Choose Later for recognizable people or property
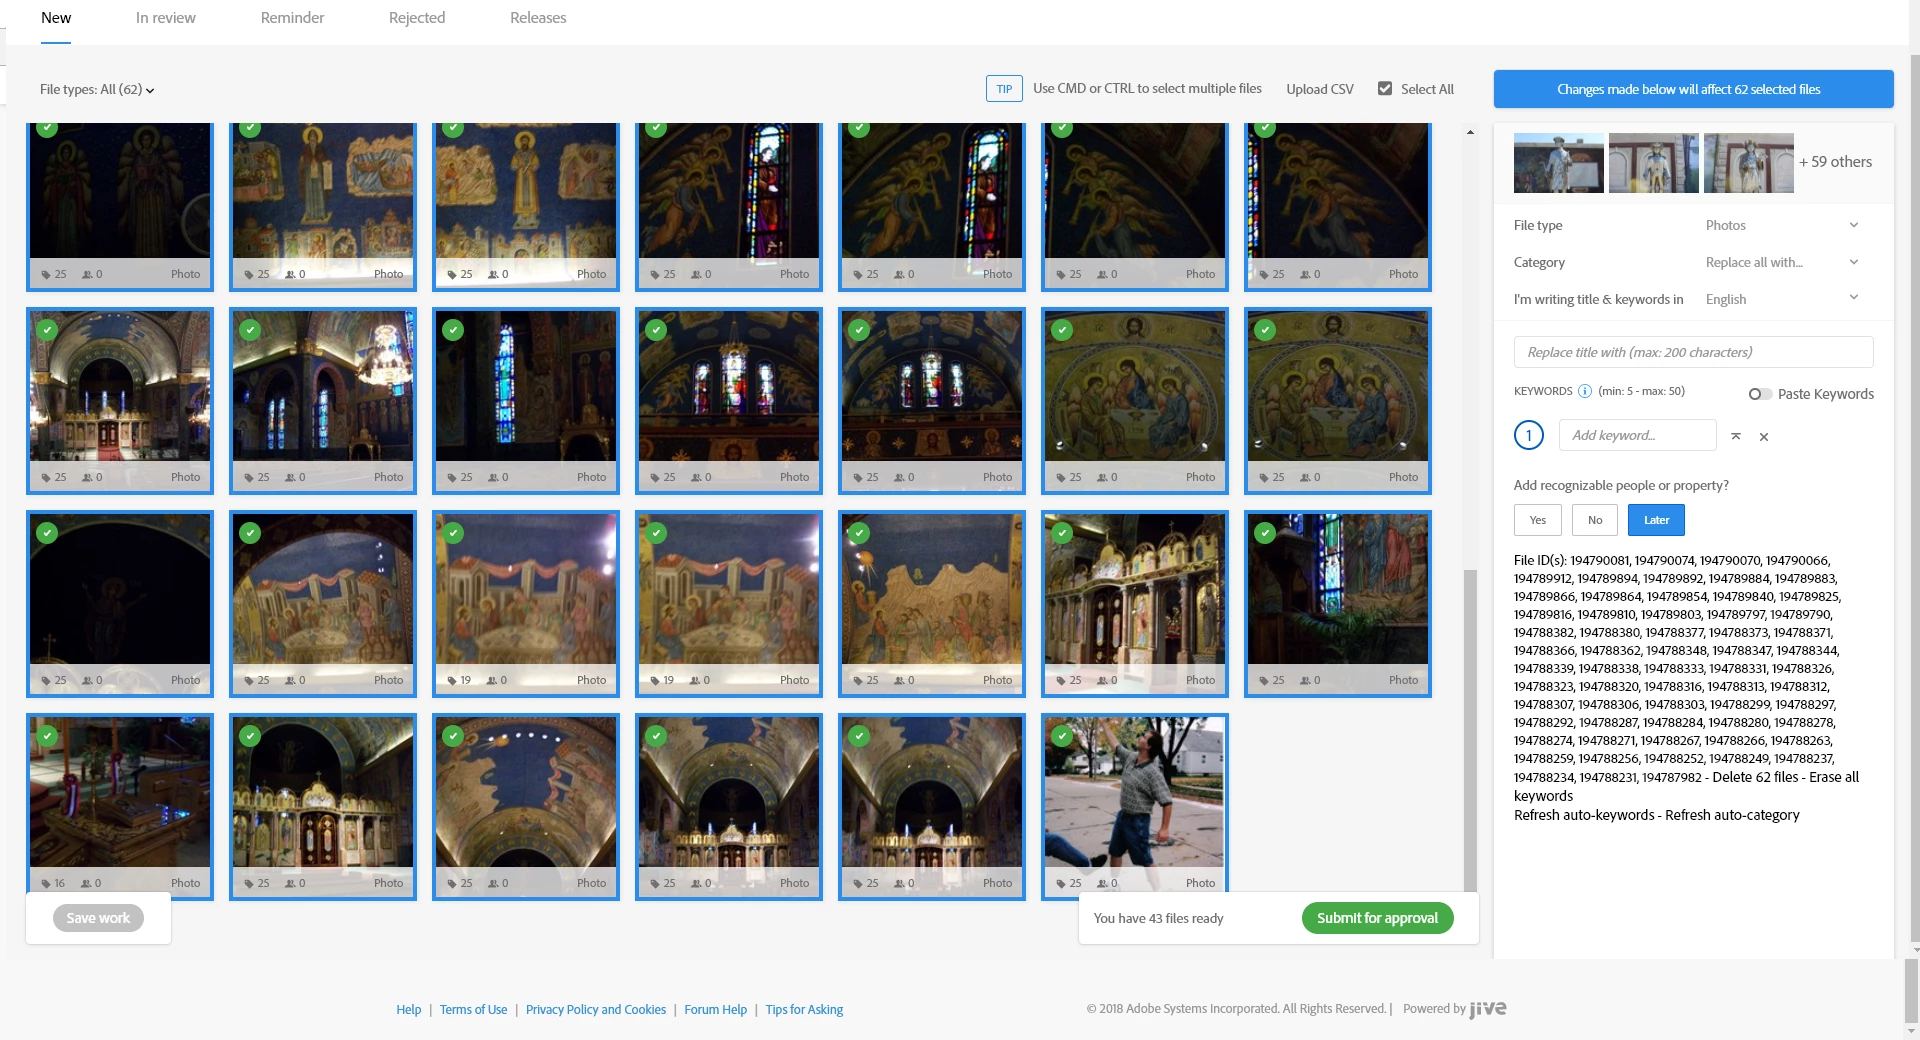This screenshot has height=1040, width=1920. [1656, 520]
